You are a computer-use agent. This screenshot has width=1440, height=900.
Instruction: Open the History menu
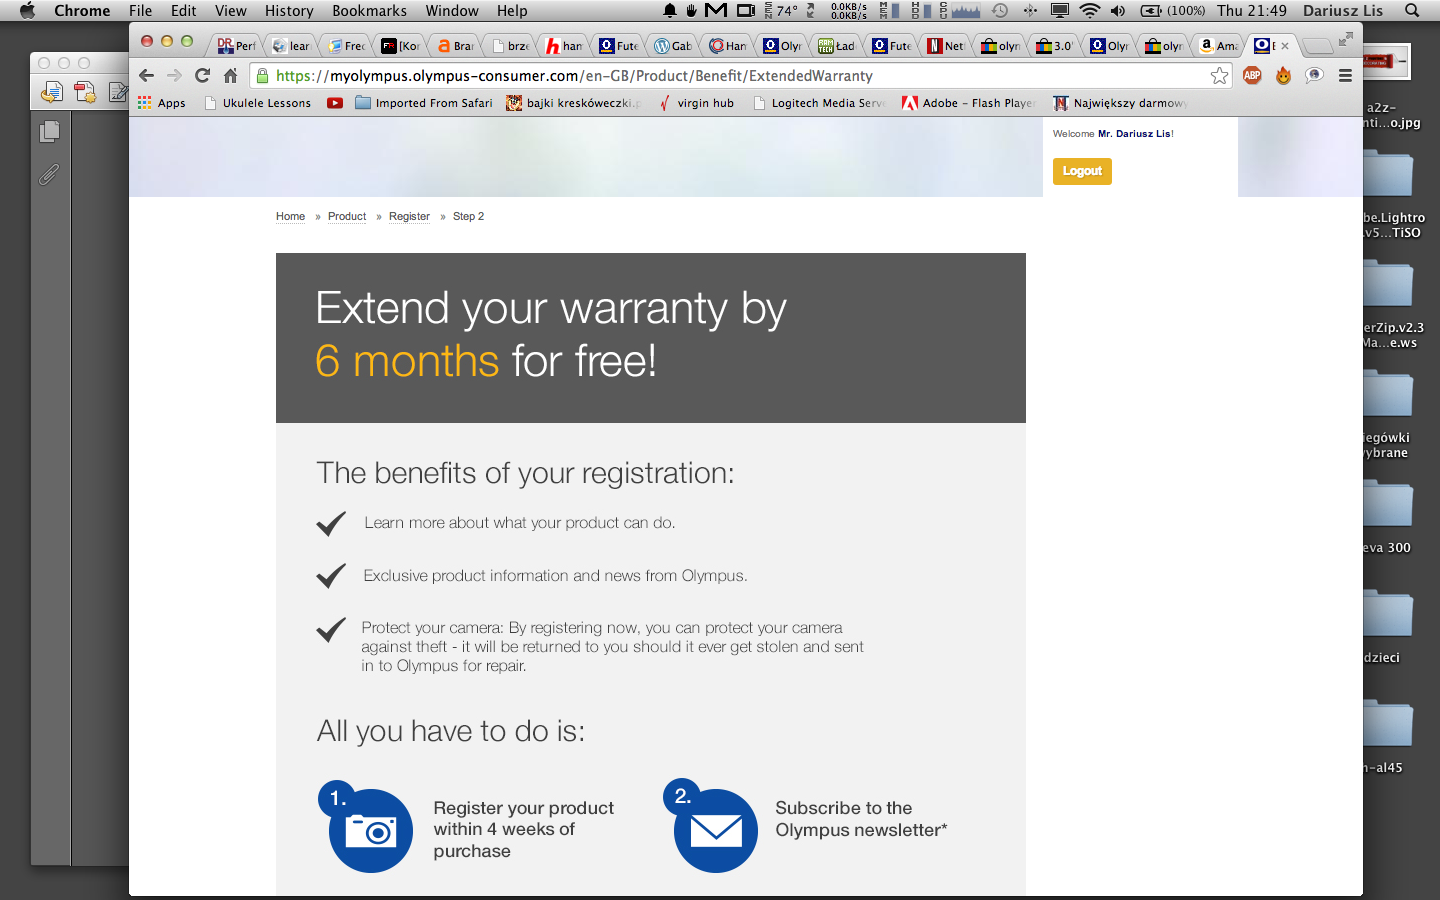point(289,11)
